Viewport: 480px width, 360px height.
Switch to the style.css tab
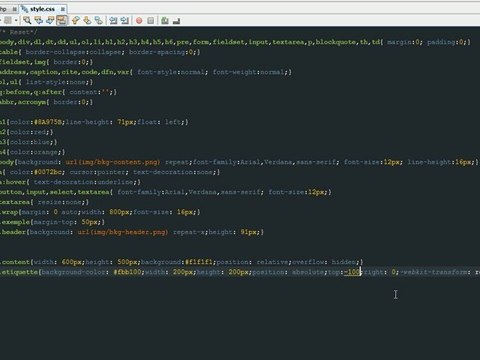coord(42,9)
